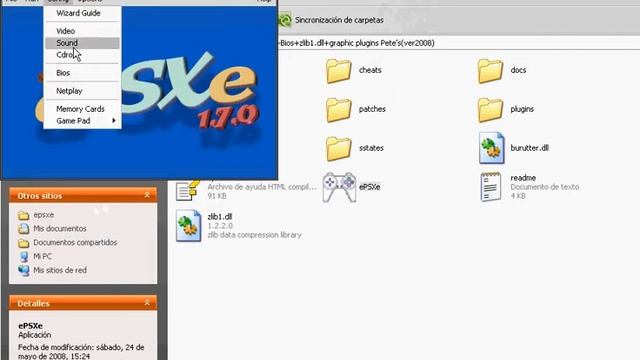Viewport: 640px width, 360px height.
Task: Open the patches folder icon
Action: [x=338, y=109]
